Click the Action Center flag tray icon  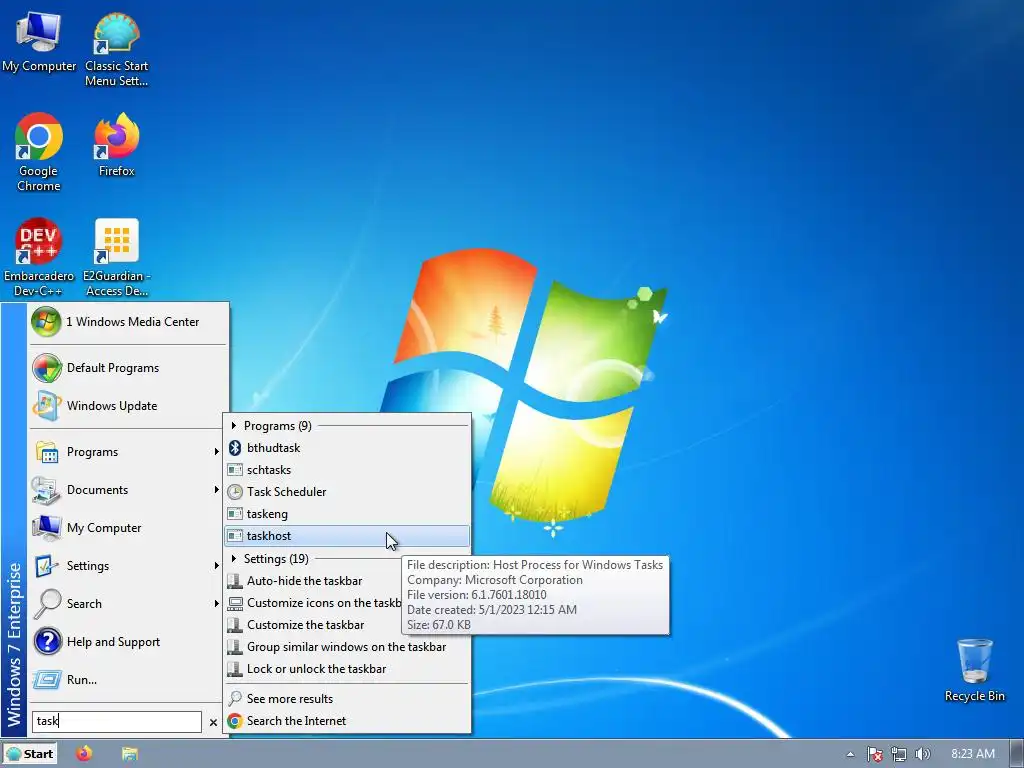click(x=874, y=754)
